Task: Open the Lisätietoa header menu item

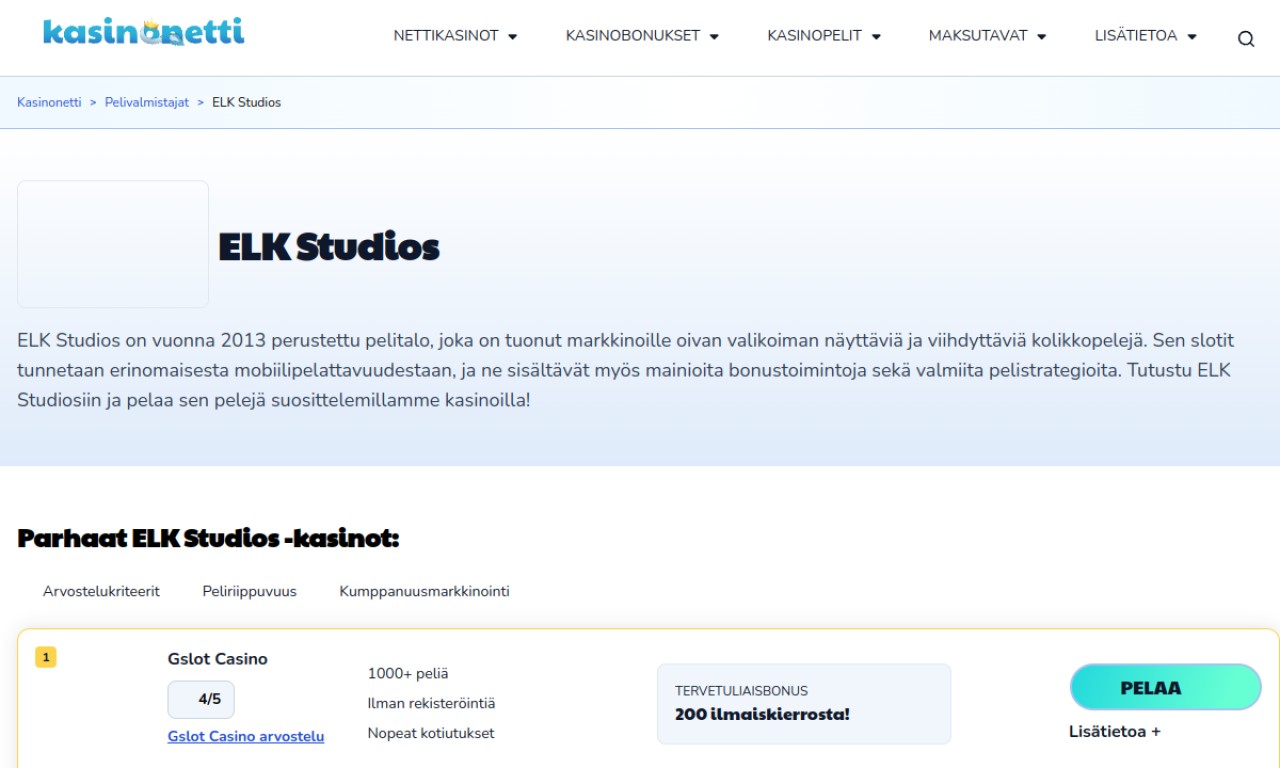Action: [1136, 36]
